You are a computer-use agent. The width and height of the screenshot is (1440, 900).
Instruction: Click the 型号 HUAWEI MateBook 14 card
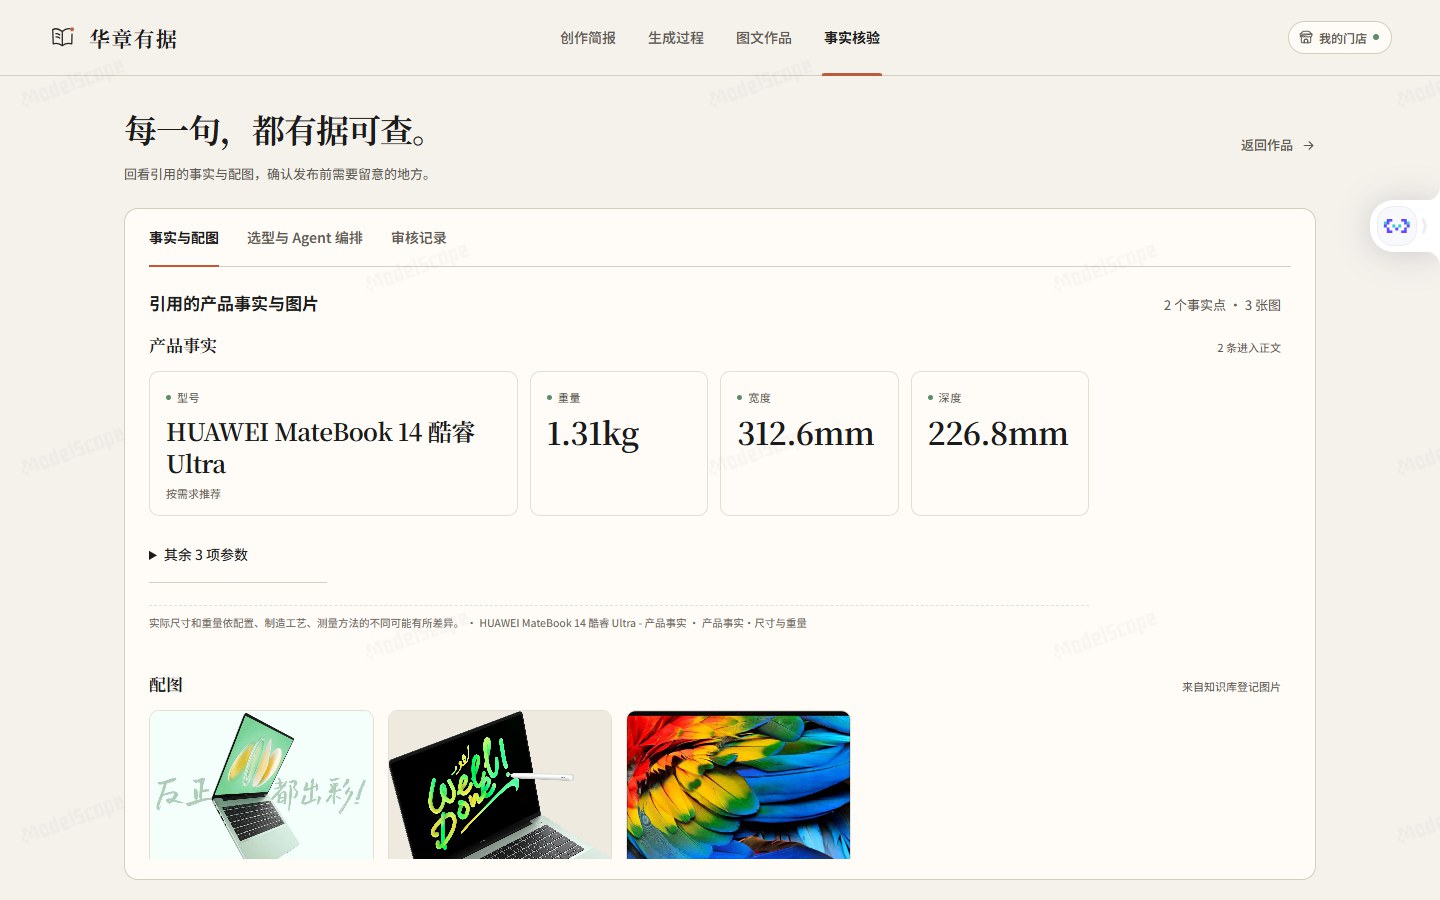(x=333, y=444)
